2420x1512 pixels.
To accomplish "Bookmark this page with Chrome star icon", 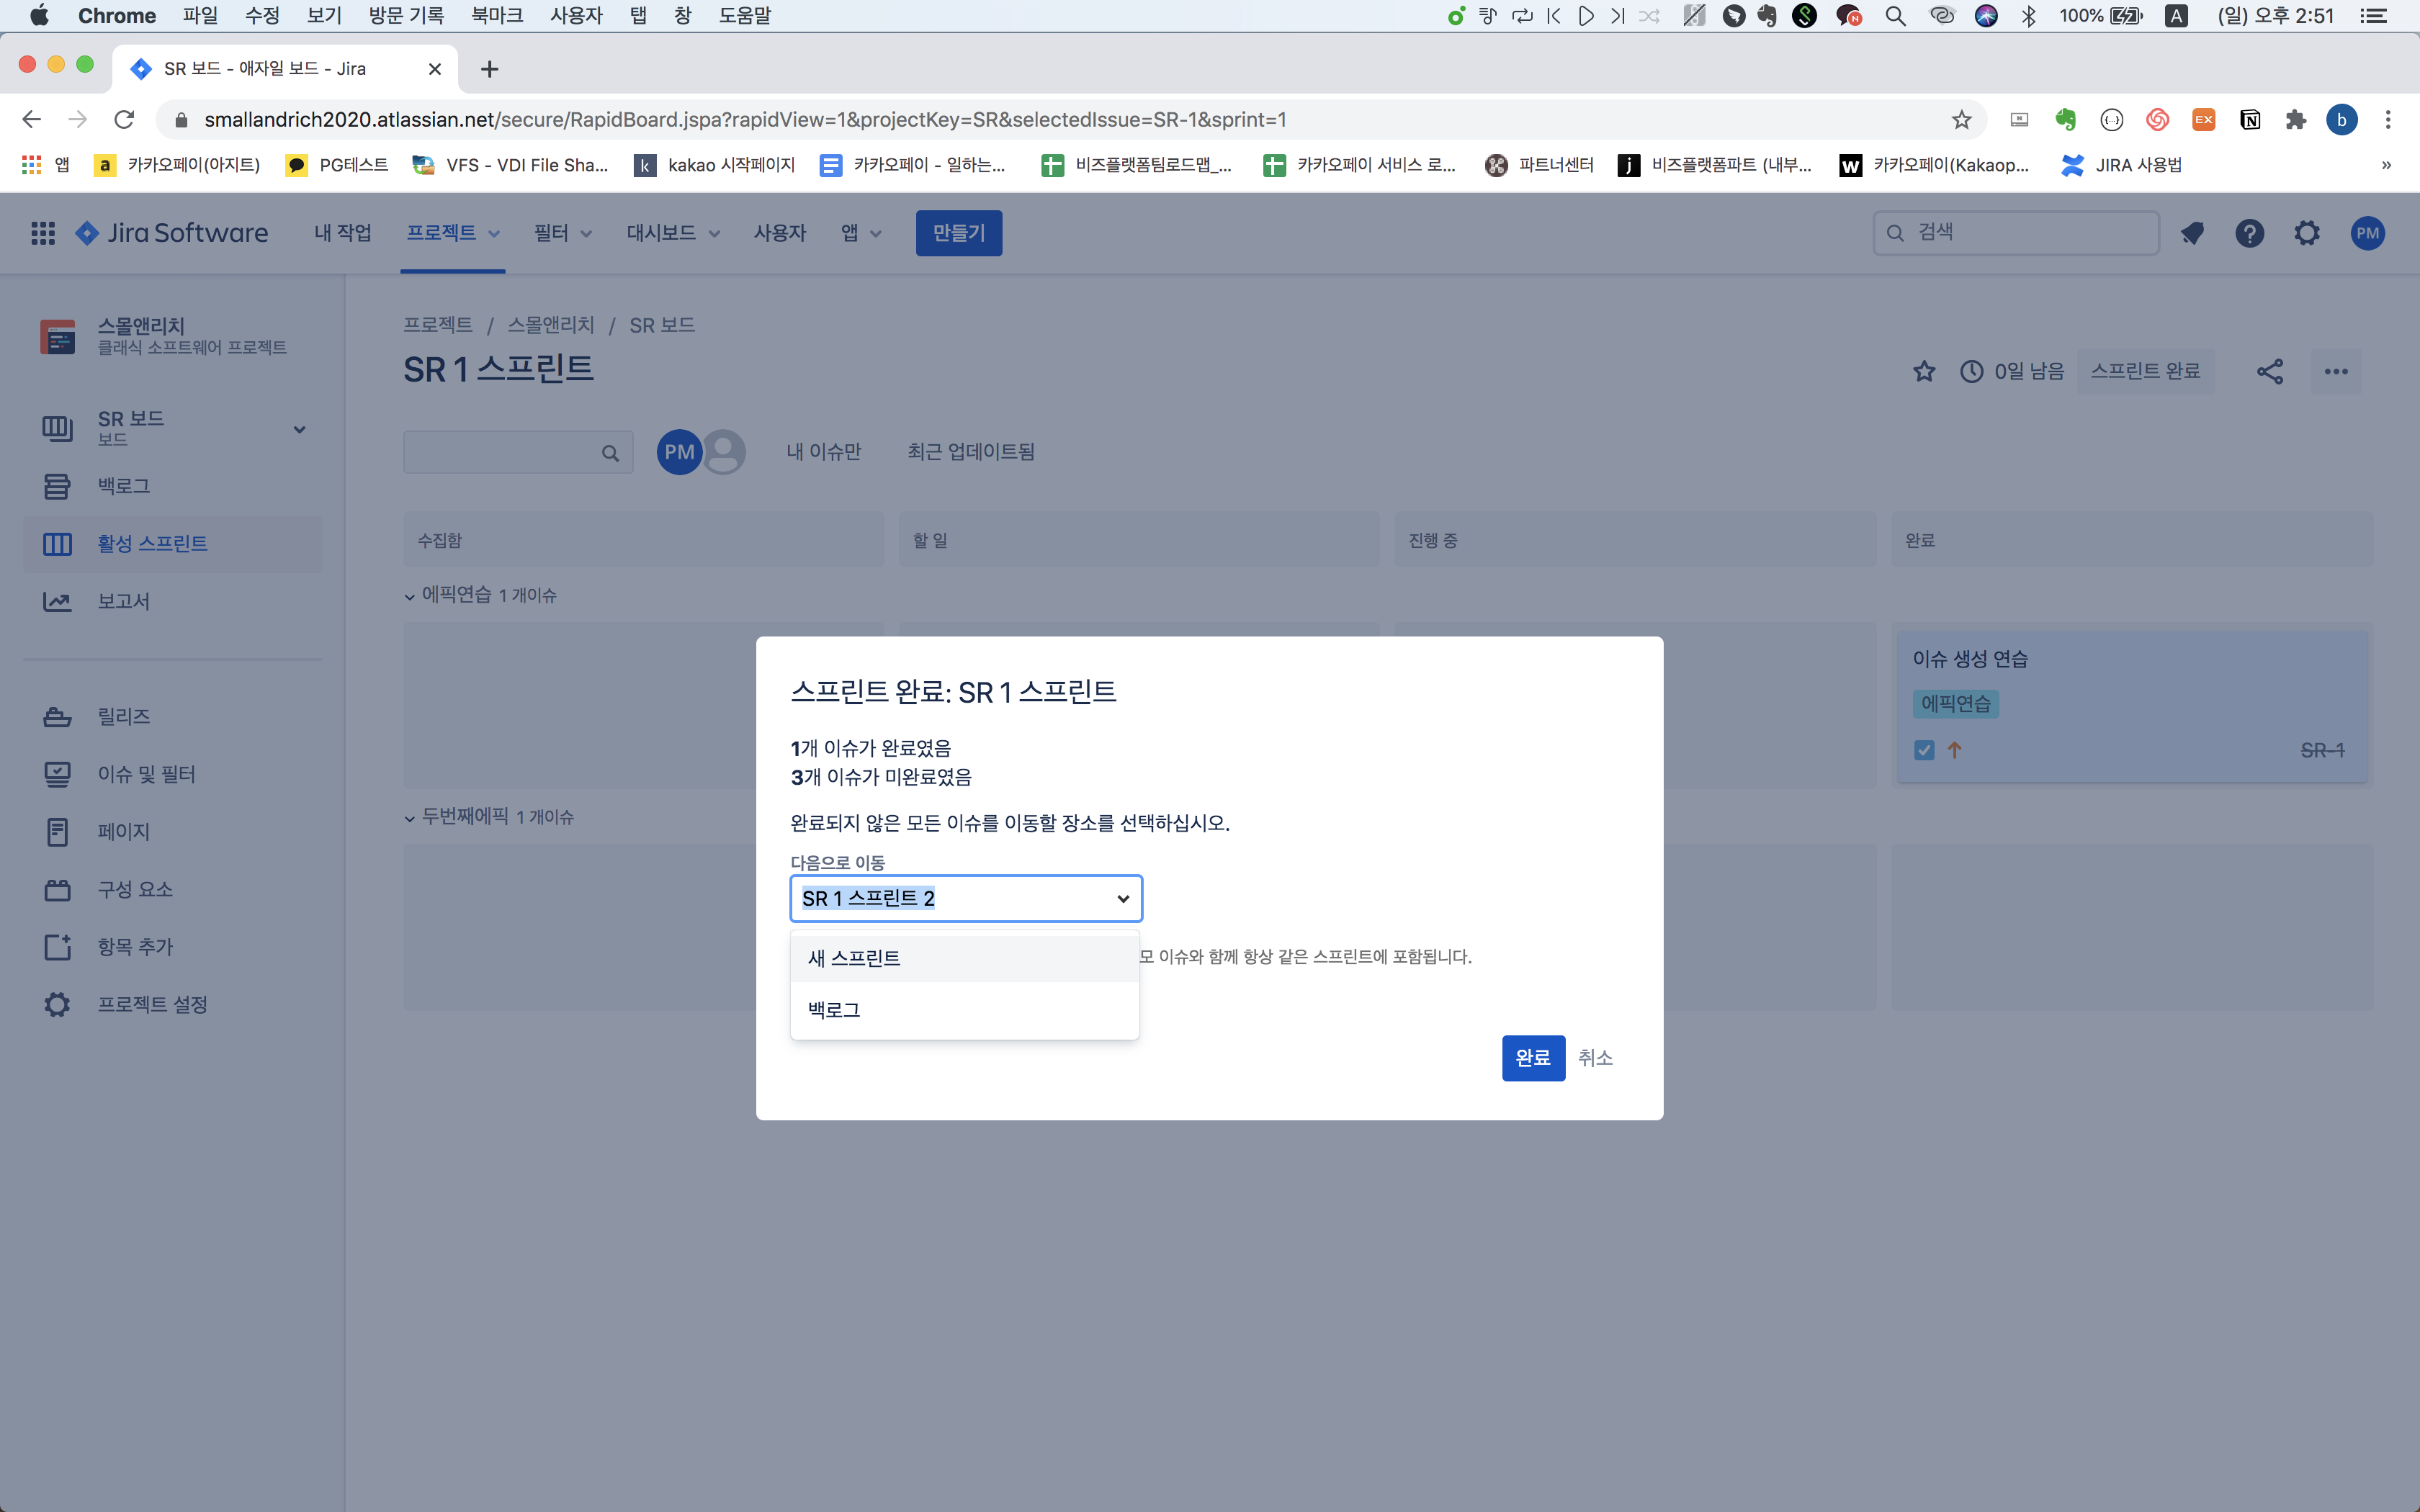I will click(x=1961, y=120).
